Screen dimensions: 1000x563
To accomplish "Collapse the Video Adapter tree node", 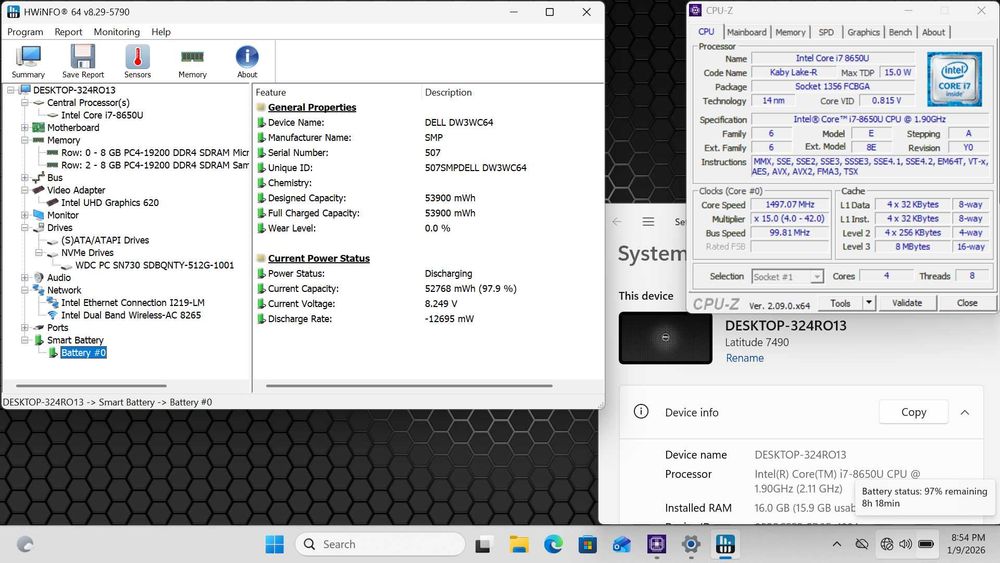I will pos(24,190).
